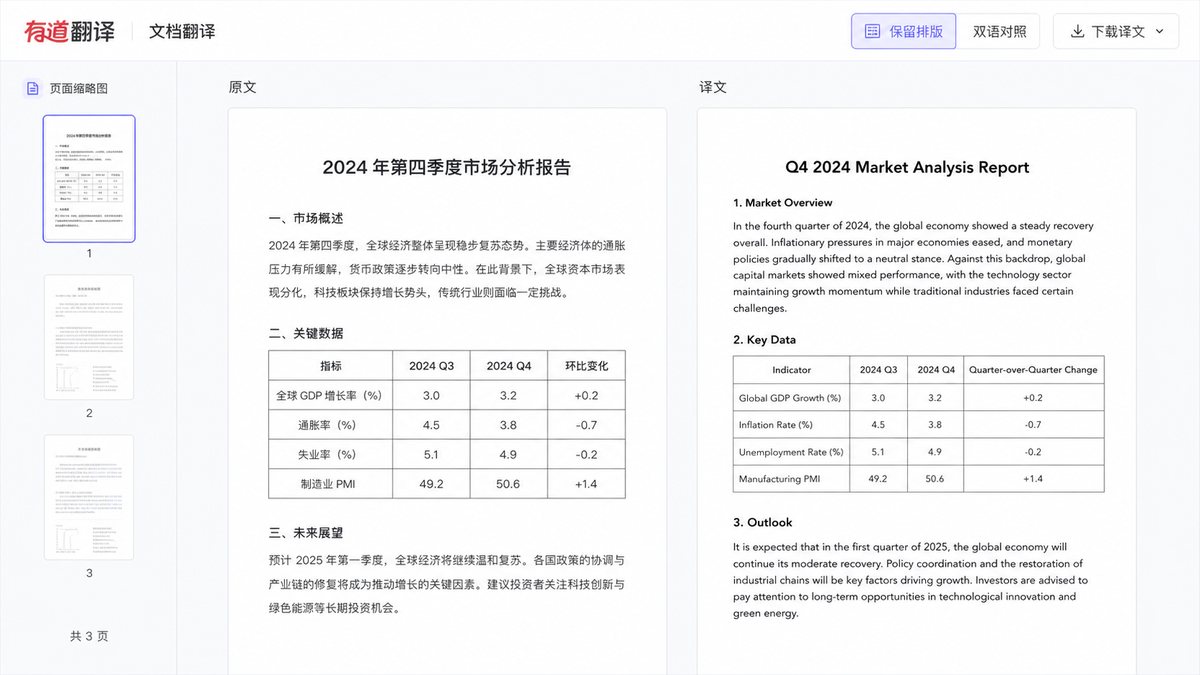The image size is (1200, 675).
Task: Click the Quarter-over-Quarter Change header
Action: 1034,370
